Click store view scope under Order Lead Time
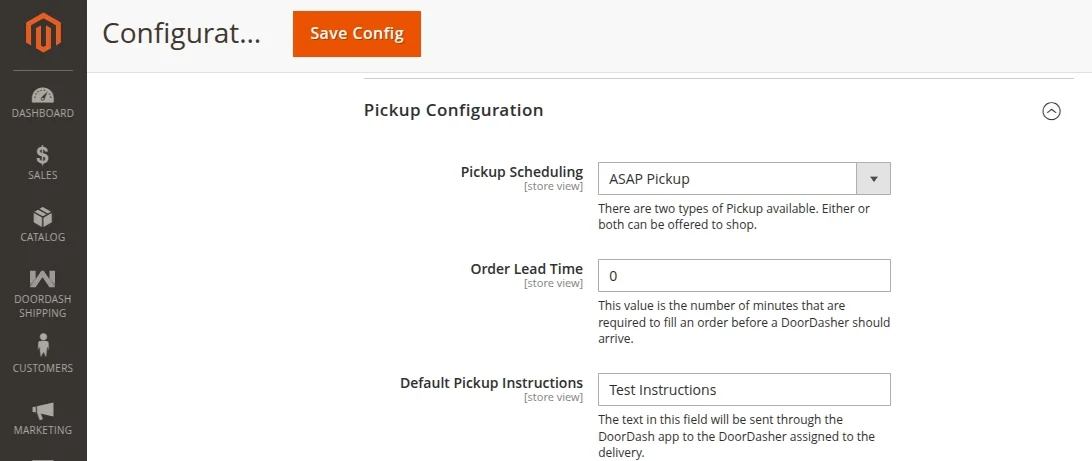Screen dimensions: 1092x461 click(x=553, y=283)
